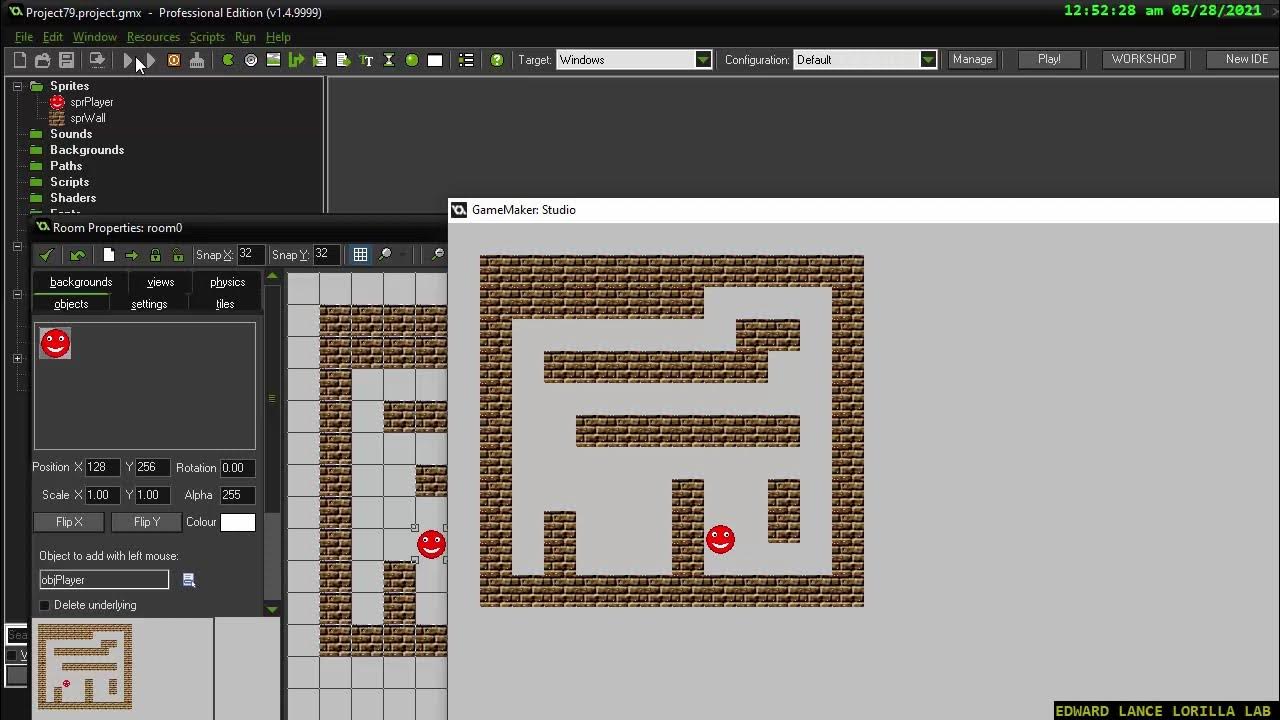Open an existing project from toolbar
Viewport: 1280px width, 720px height.
click(43, 60)
